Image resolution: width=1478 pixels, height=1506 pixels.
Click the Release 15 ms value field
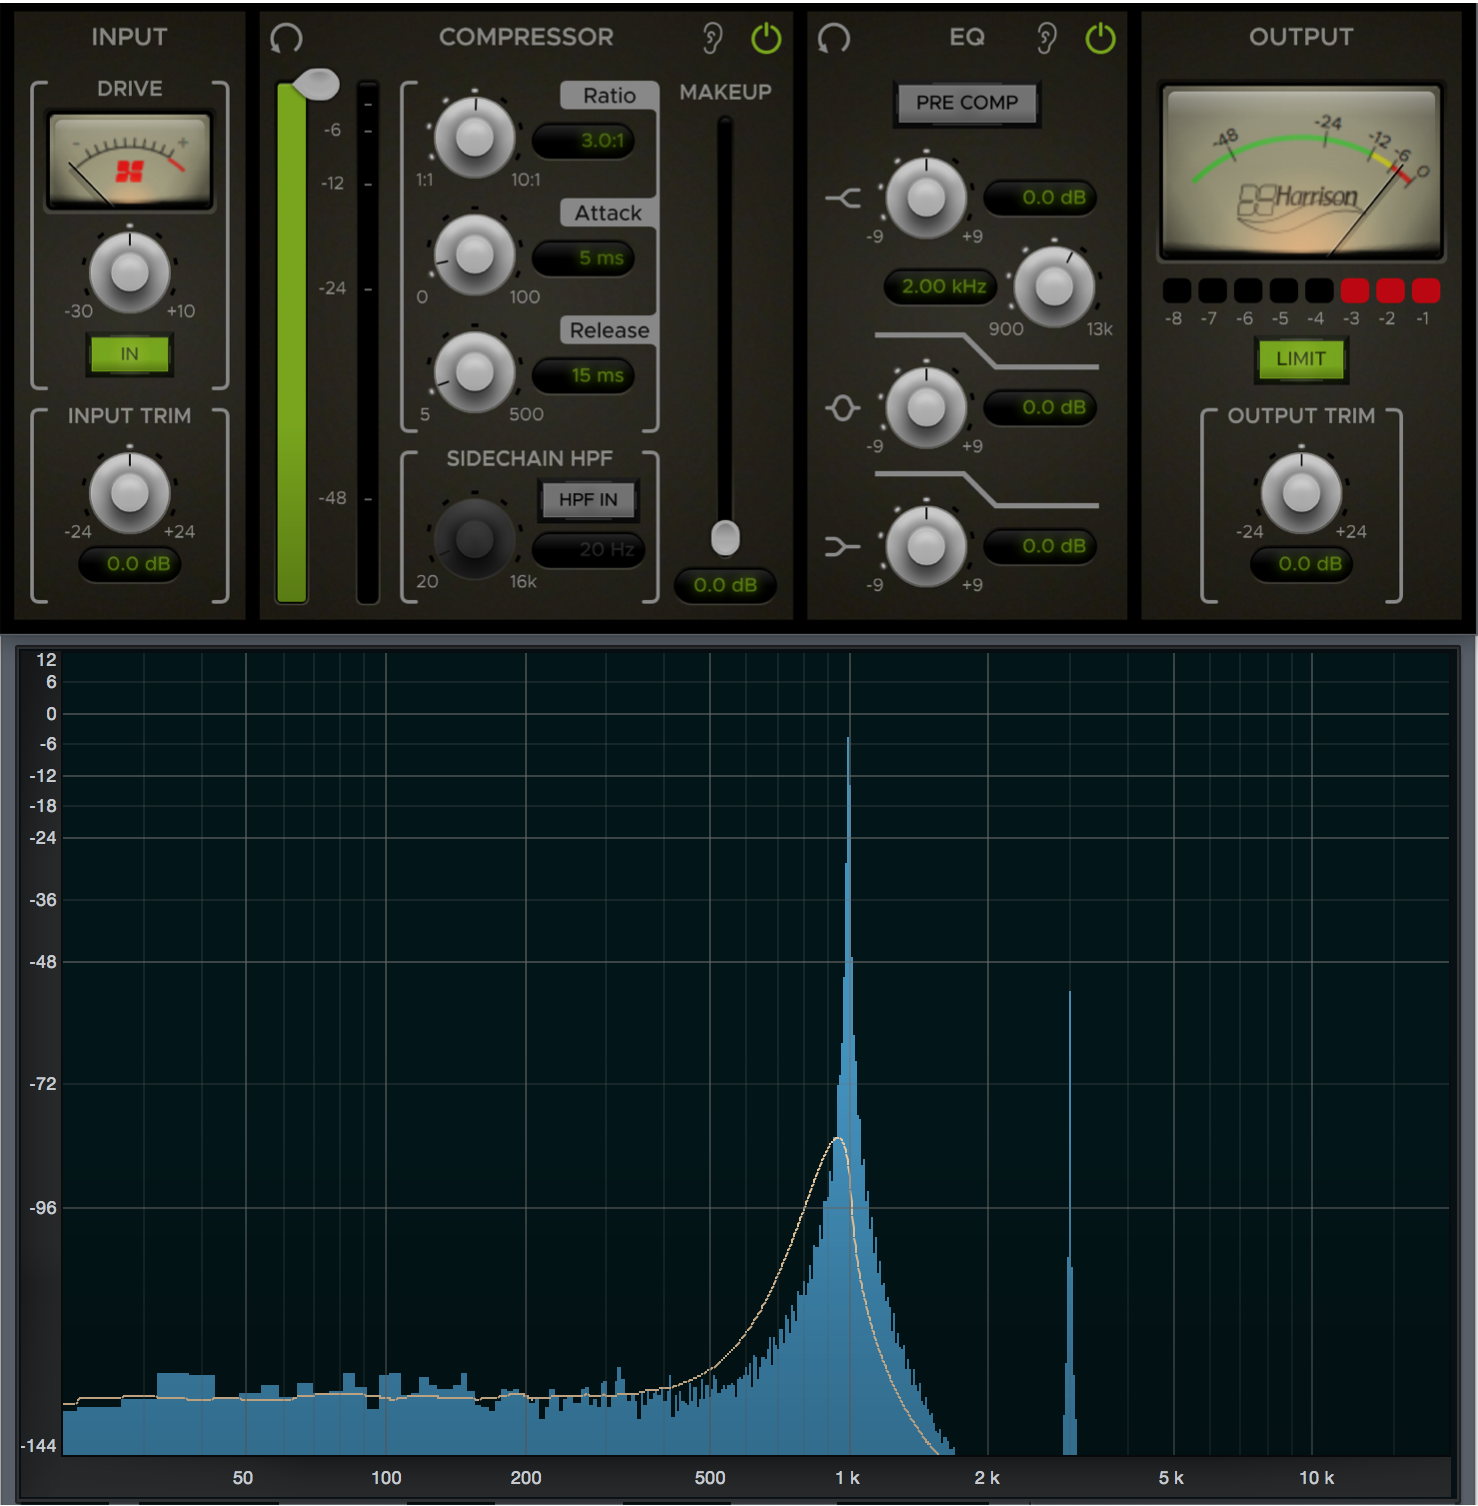[x=584, y=376]
